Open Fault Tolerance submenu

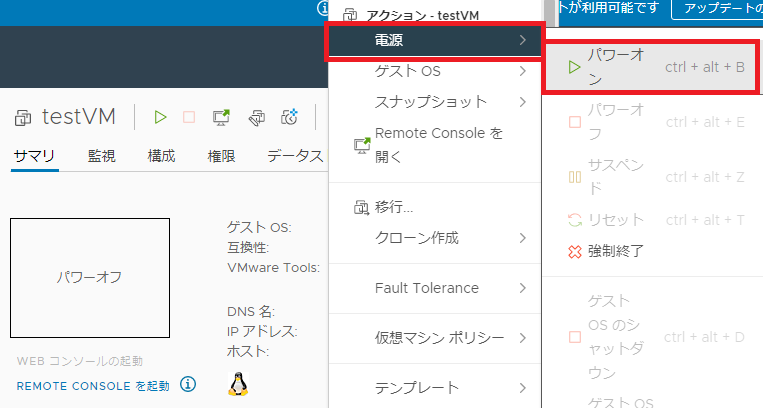tap(435, 288)
